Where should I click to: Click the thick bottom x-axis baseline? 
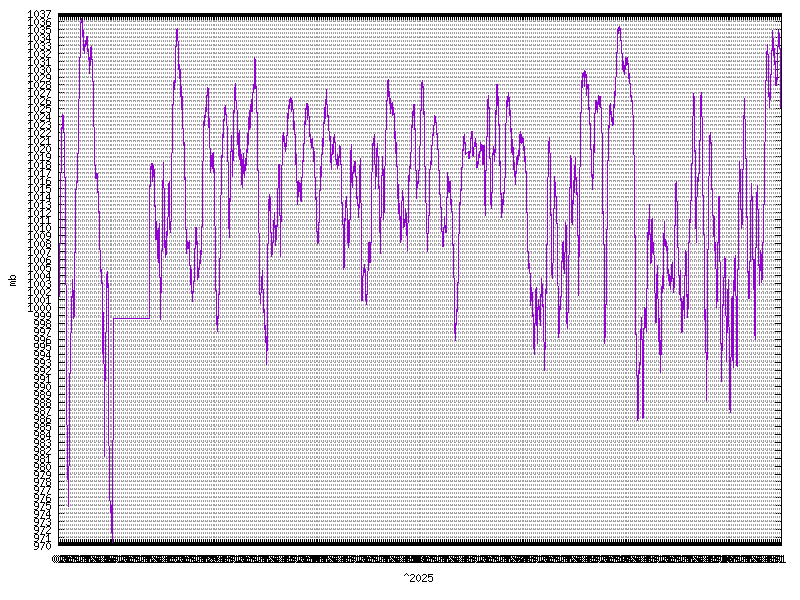point(420,545)
